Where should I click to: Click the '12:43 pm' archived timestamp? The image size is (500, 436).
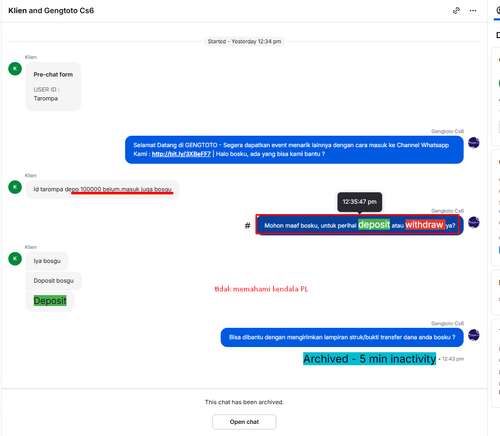coord(453,359)
